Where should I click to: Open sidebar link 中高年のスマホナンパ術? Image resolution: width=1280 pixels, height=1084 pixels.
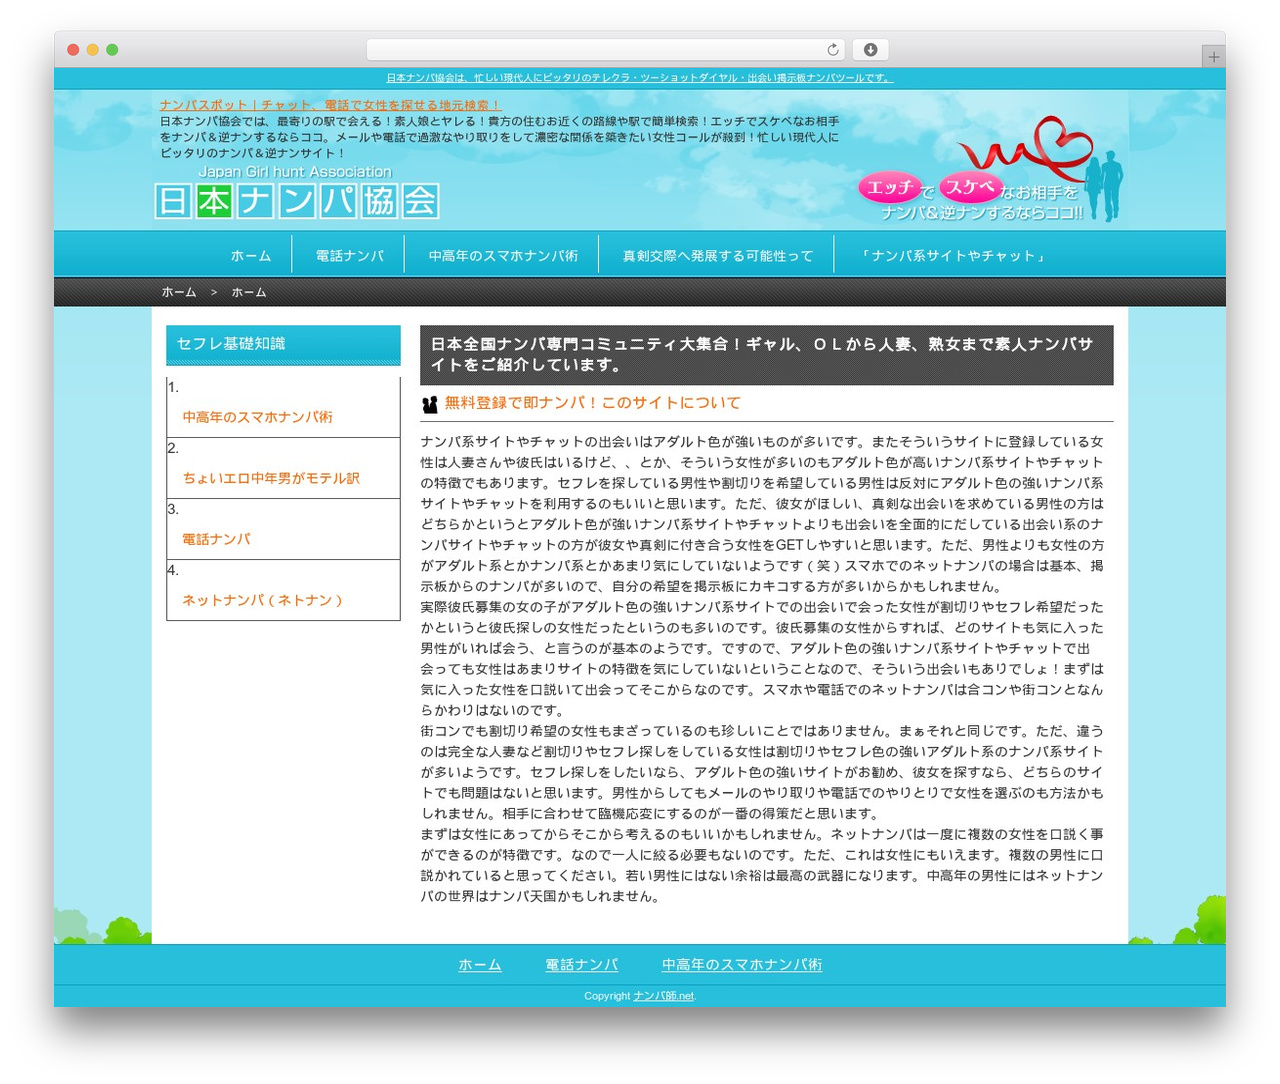[258, 417]
